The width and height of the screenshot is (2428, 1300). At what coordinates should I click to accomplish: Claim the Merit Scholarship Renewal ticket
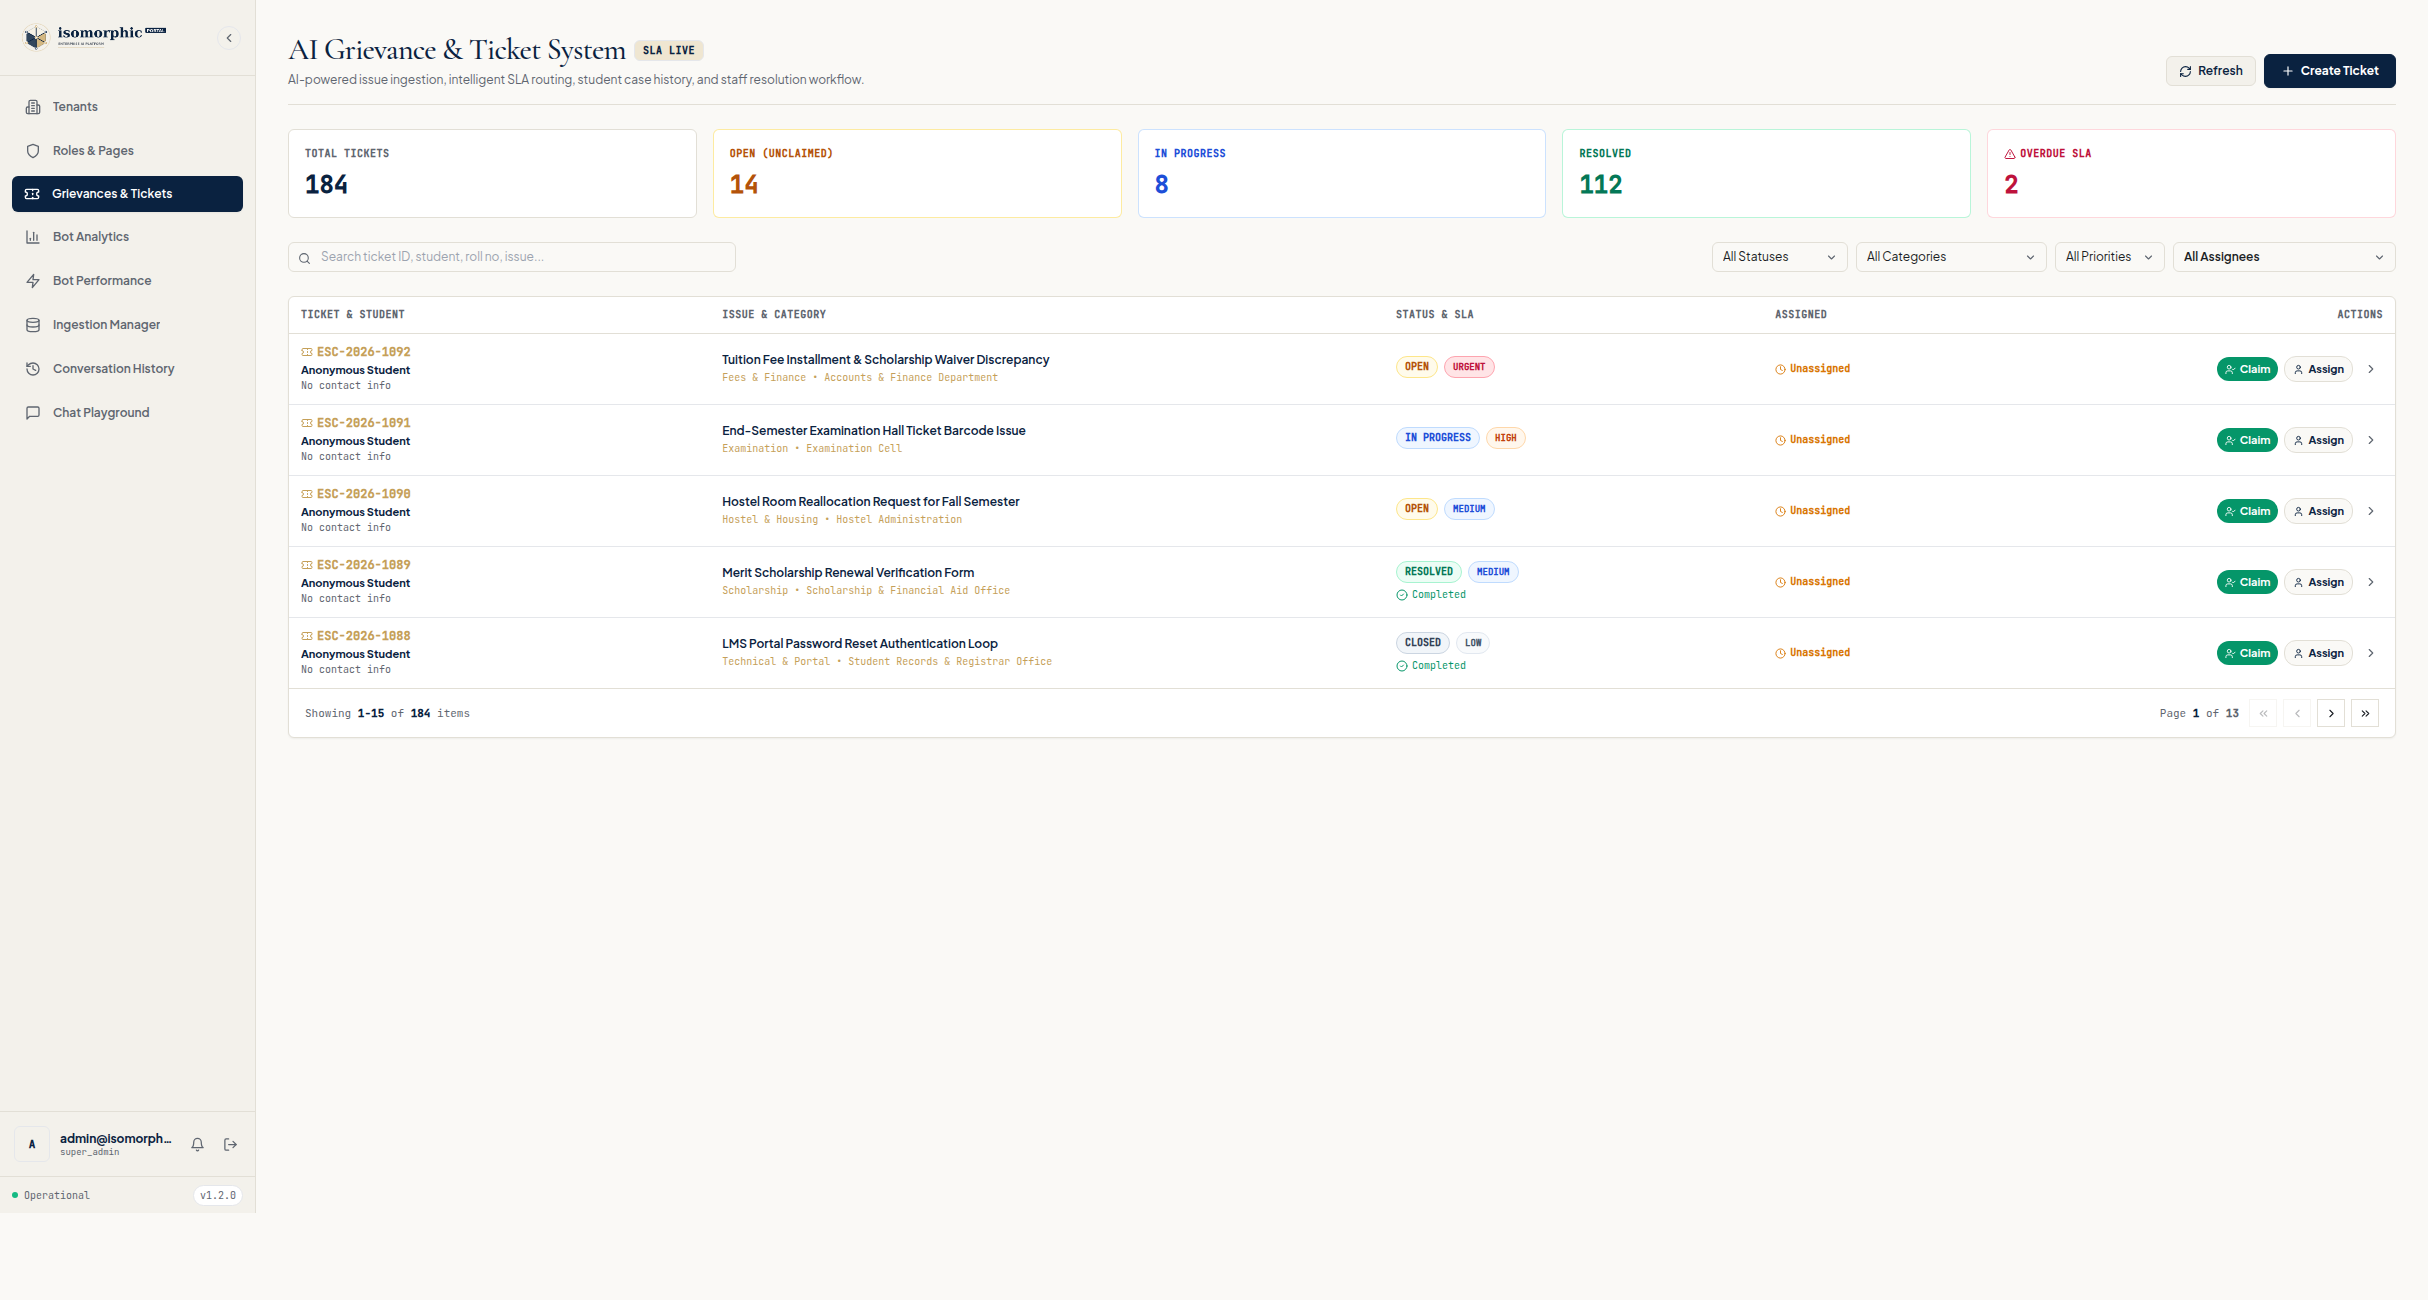[x=2247, y=582]
